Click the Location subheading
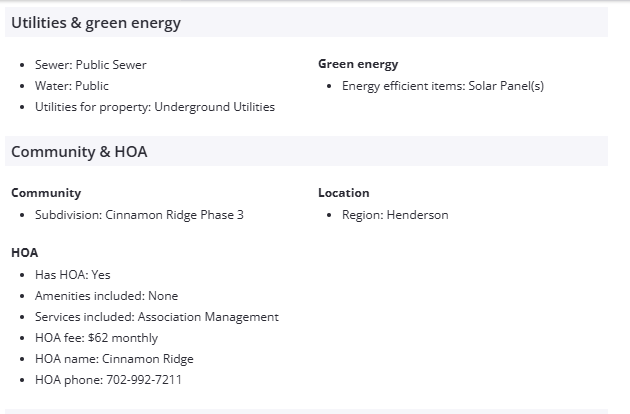The height and width of the screenshot is (414, 630). click(343, 193)
